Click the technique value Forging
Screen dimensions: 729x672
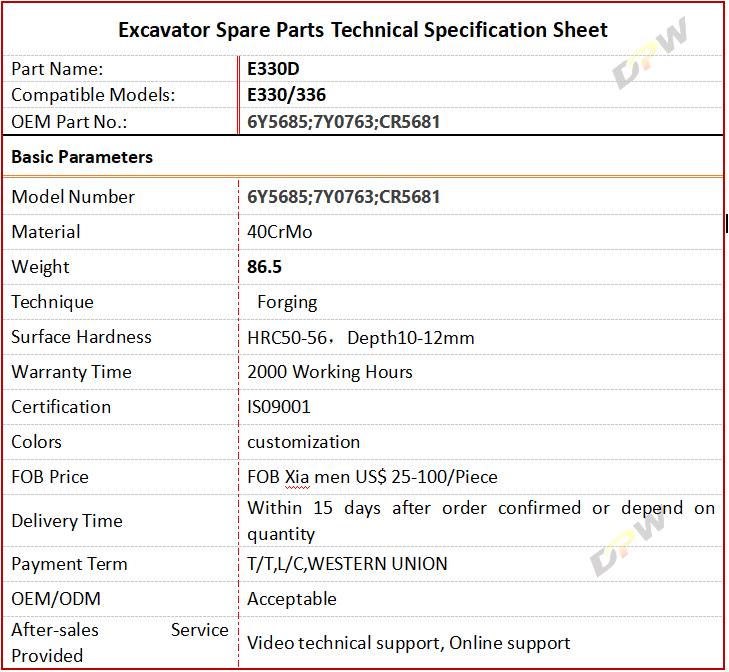click(x=287, y=303)
